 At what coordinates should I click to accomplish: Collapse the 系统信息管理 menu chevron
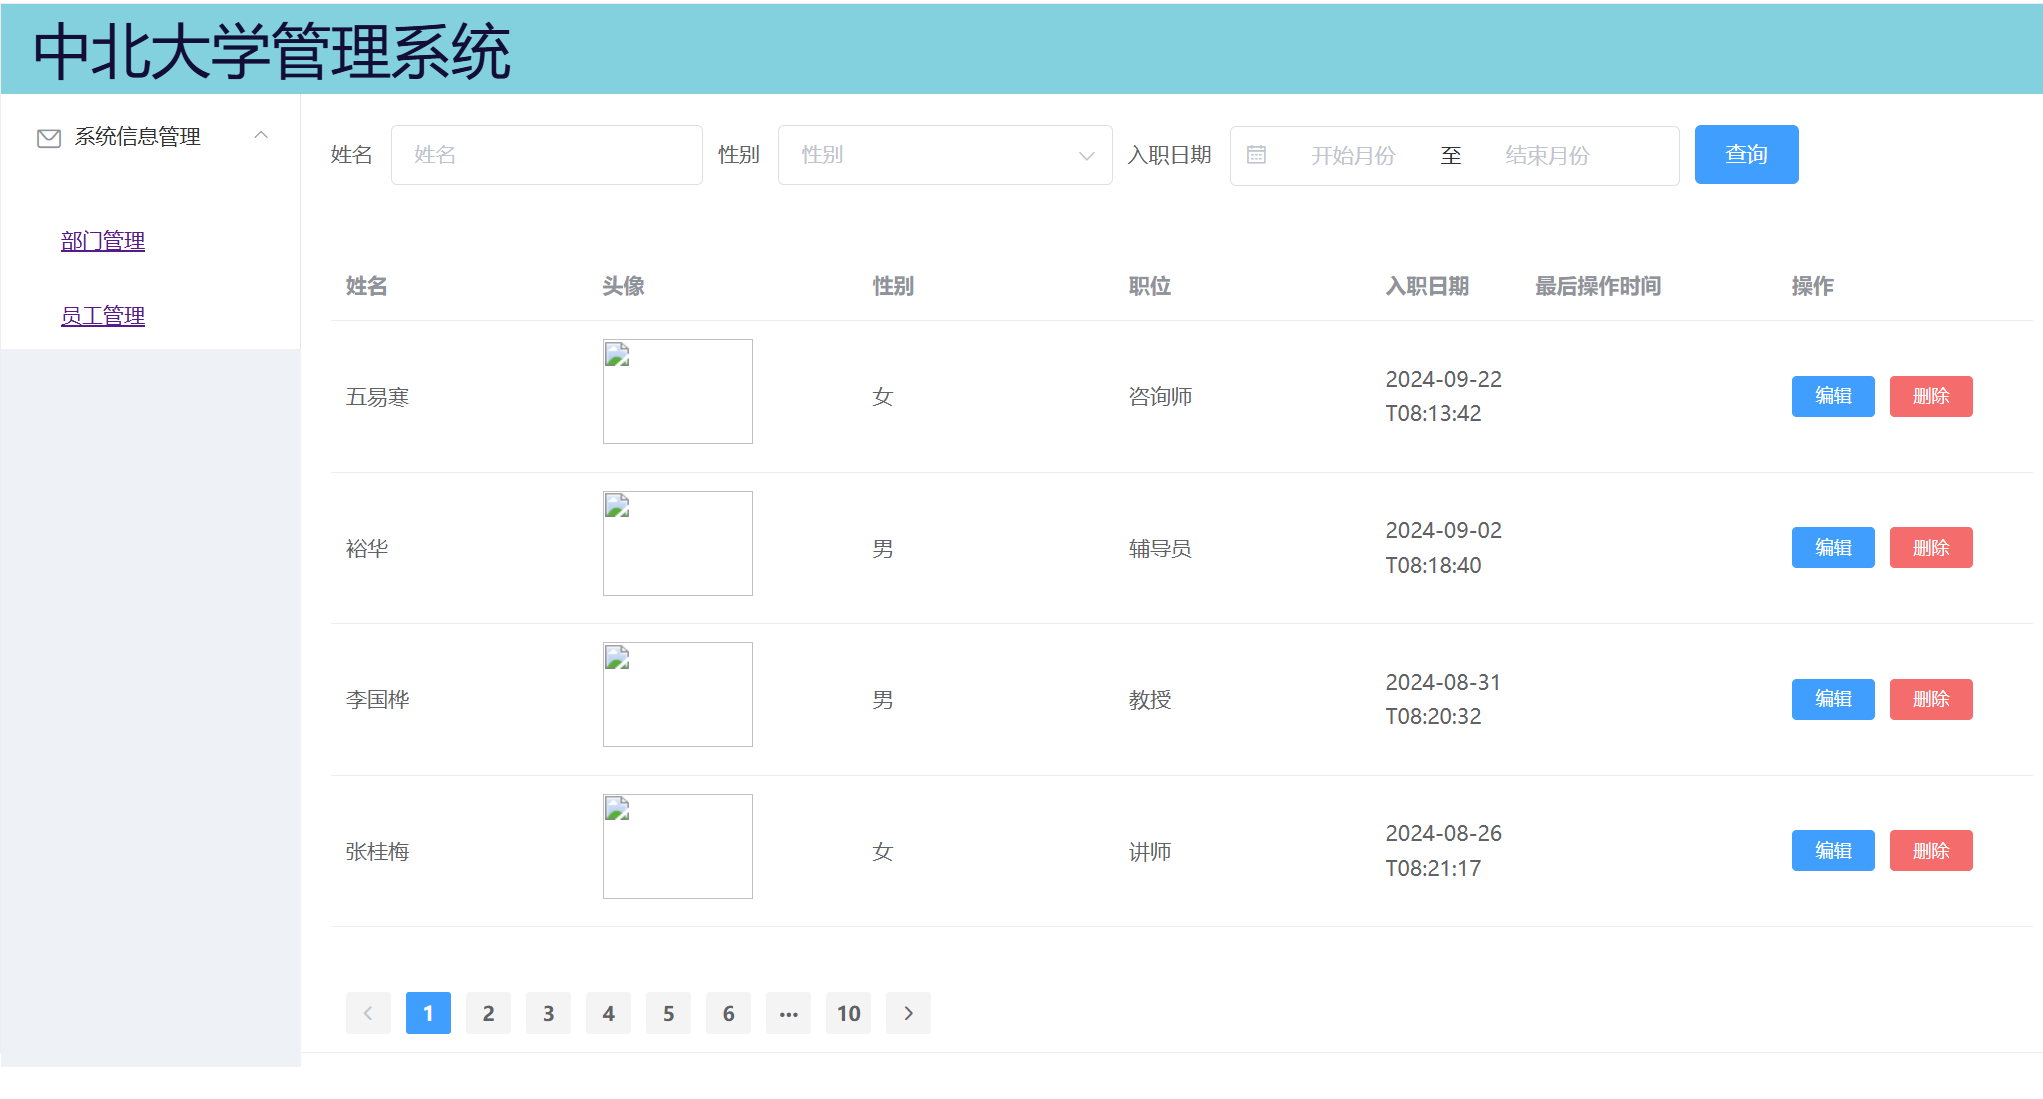coord(261,135)
